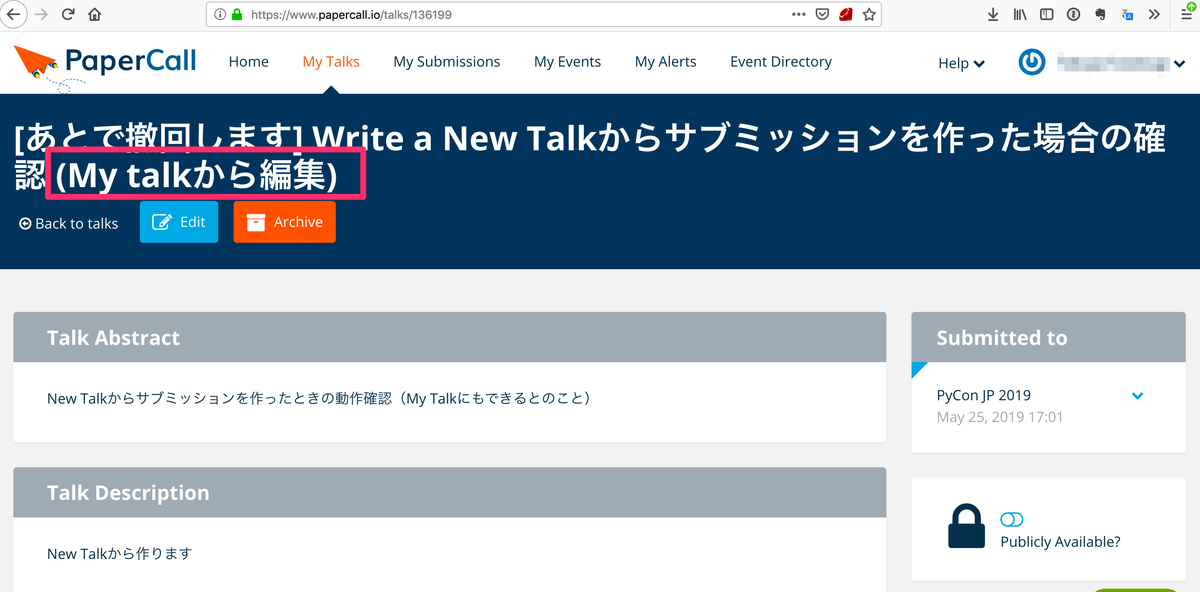Save the page to Pocket
The height and width of the screenshot is (592, 1200).
coord(822,15)
